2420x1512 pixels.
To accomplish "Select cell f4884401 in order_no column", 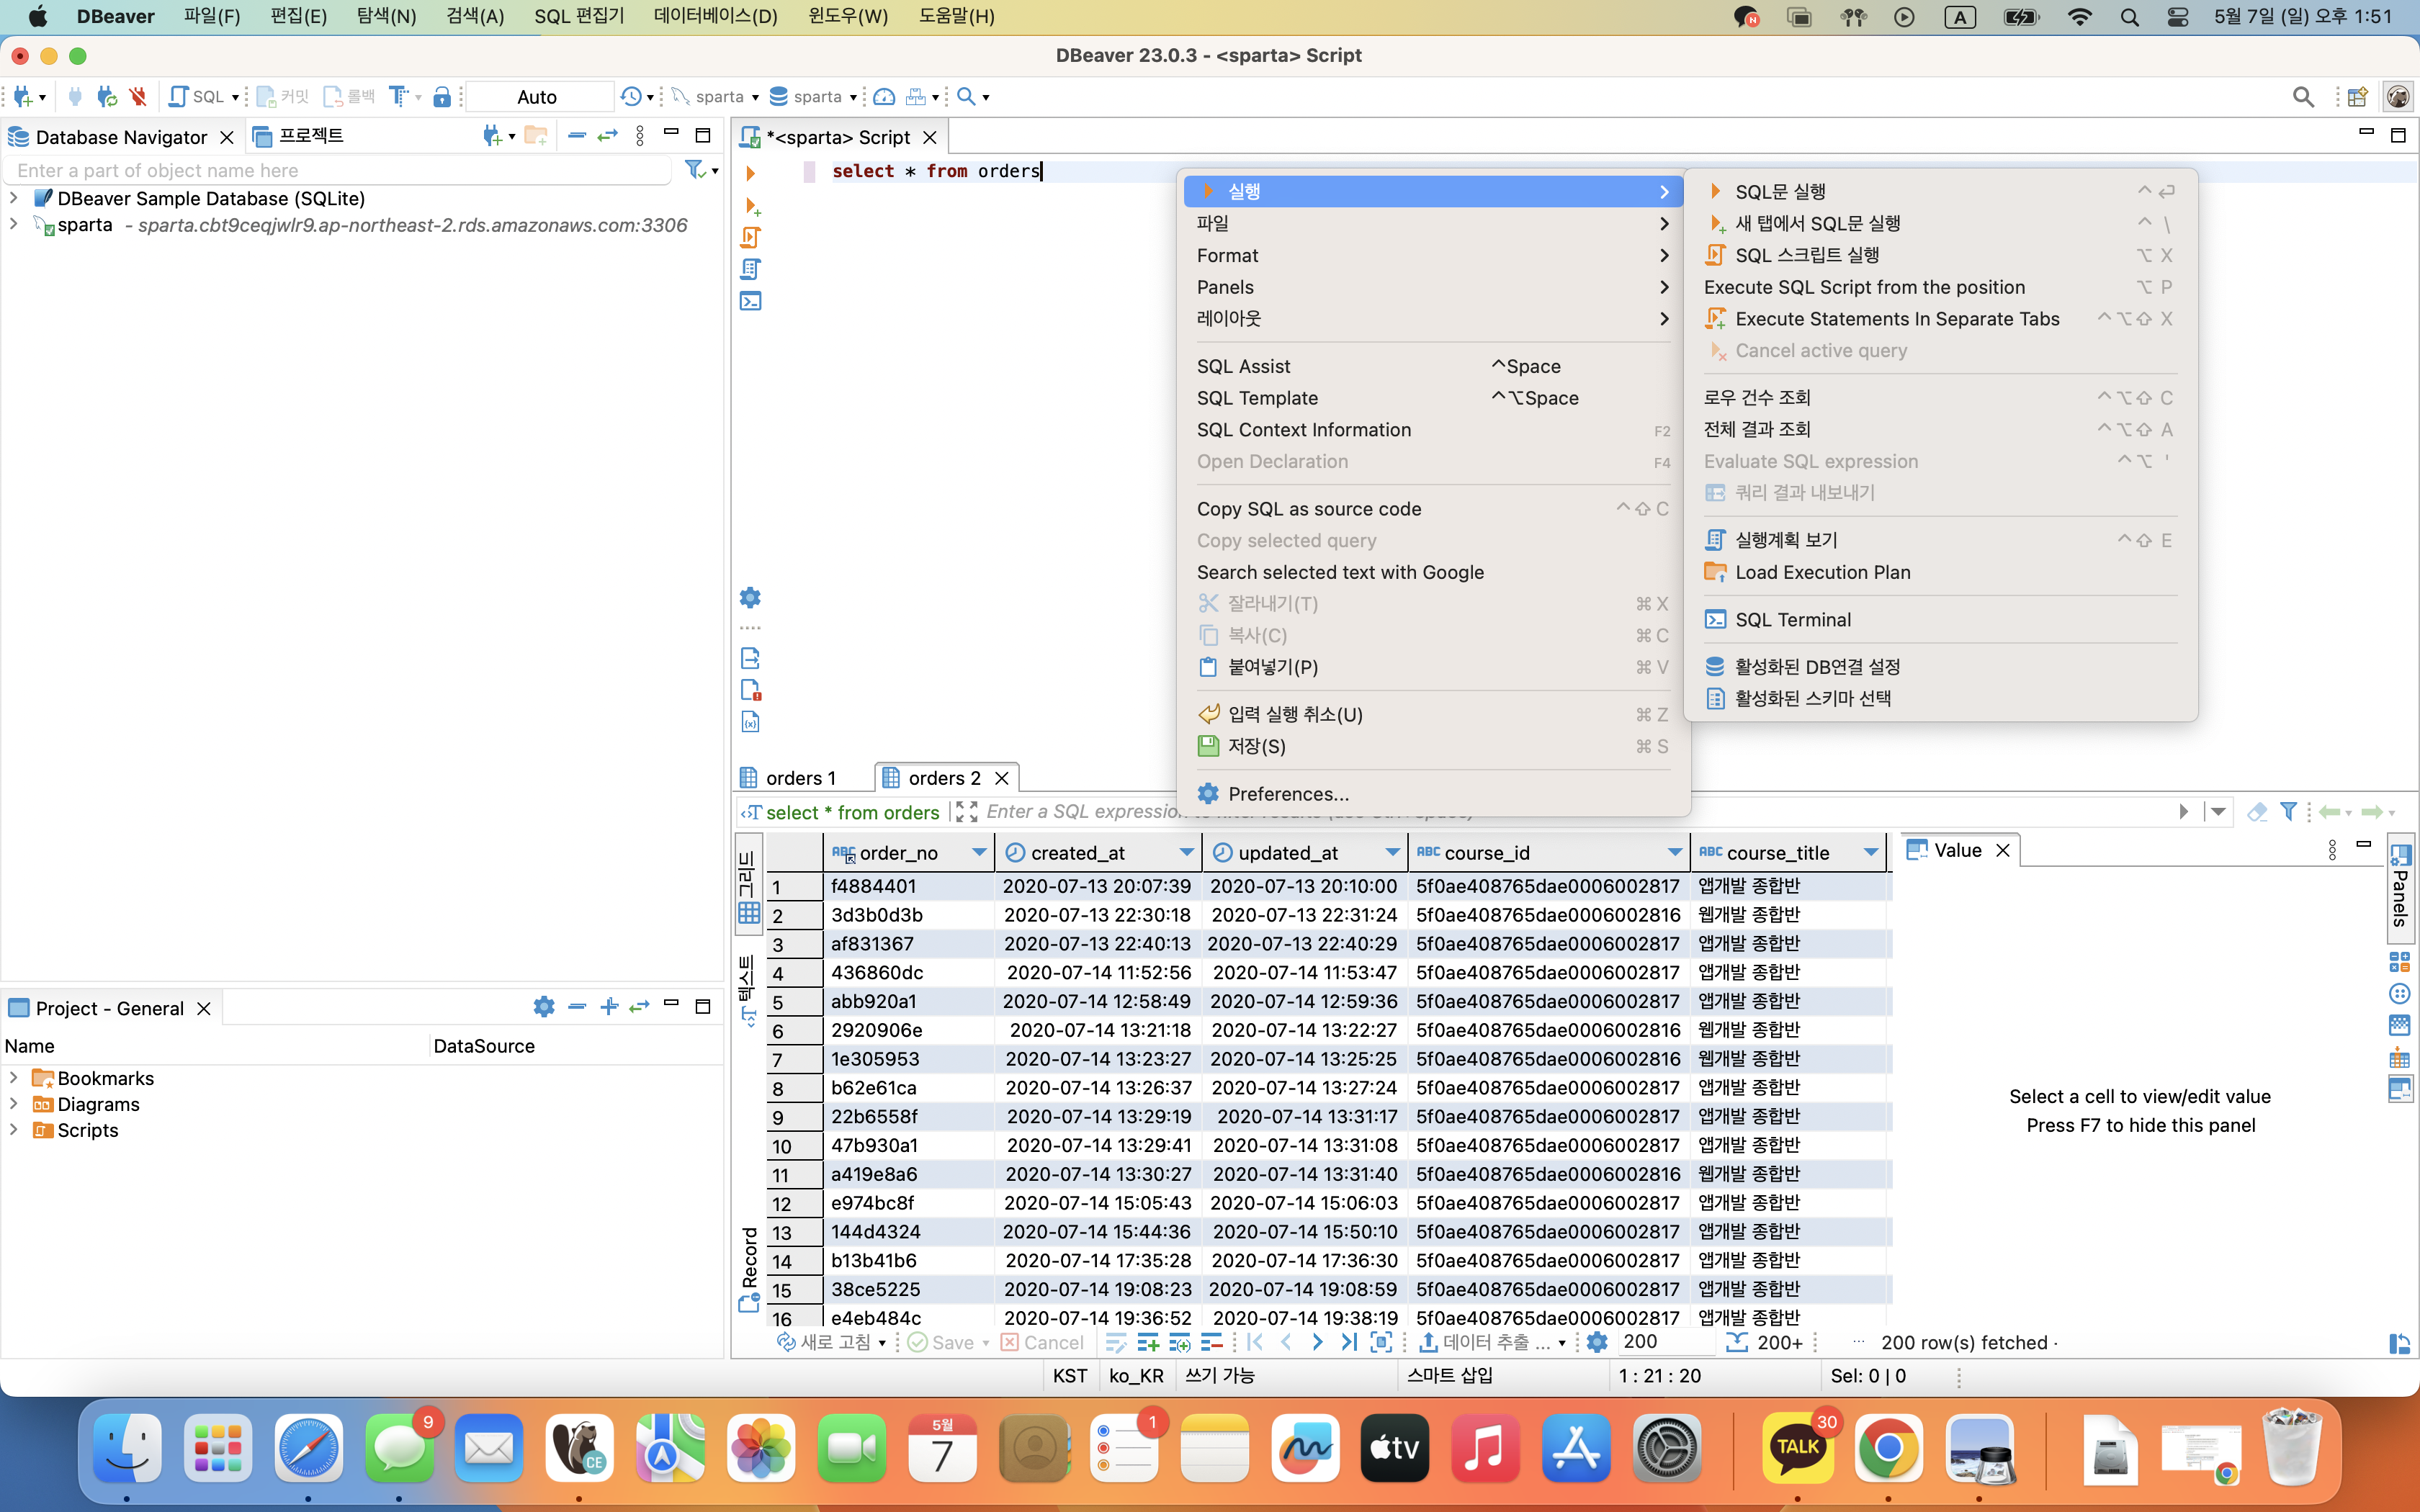I will click(909, 886).
